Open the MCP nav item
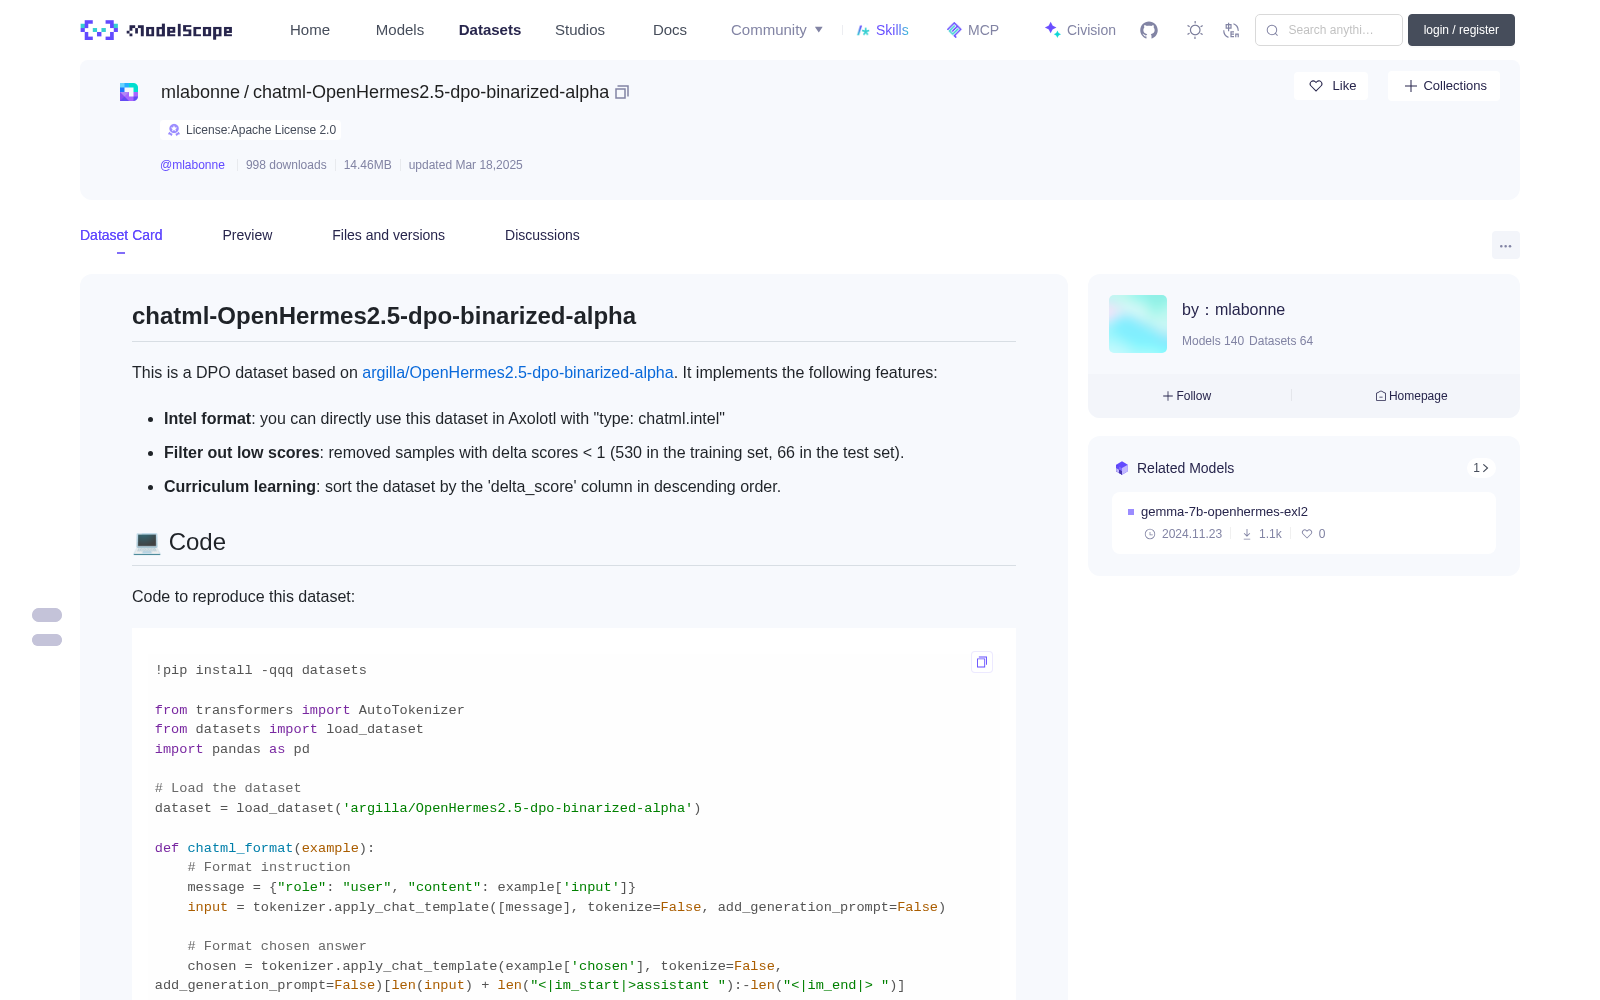 [973, 30]
